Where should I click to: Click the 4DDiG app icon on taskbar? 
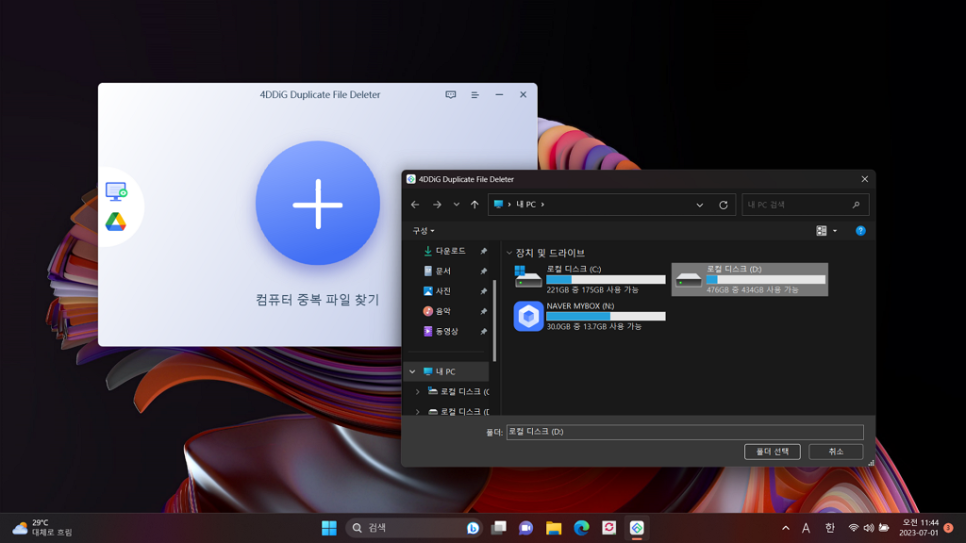[x=636, y=528]
